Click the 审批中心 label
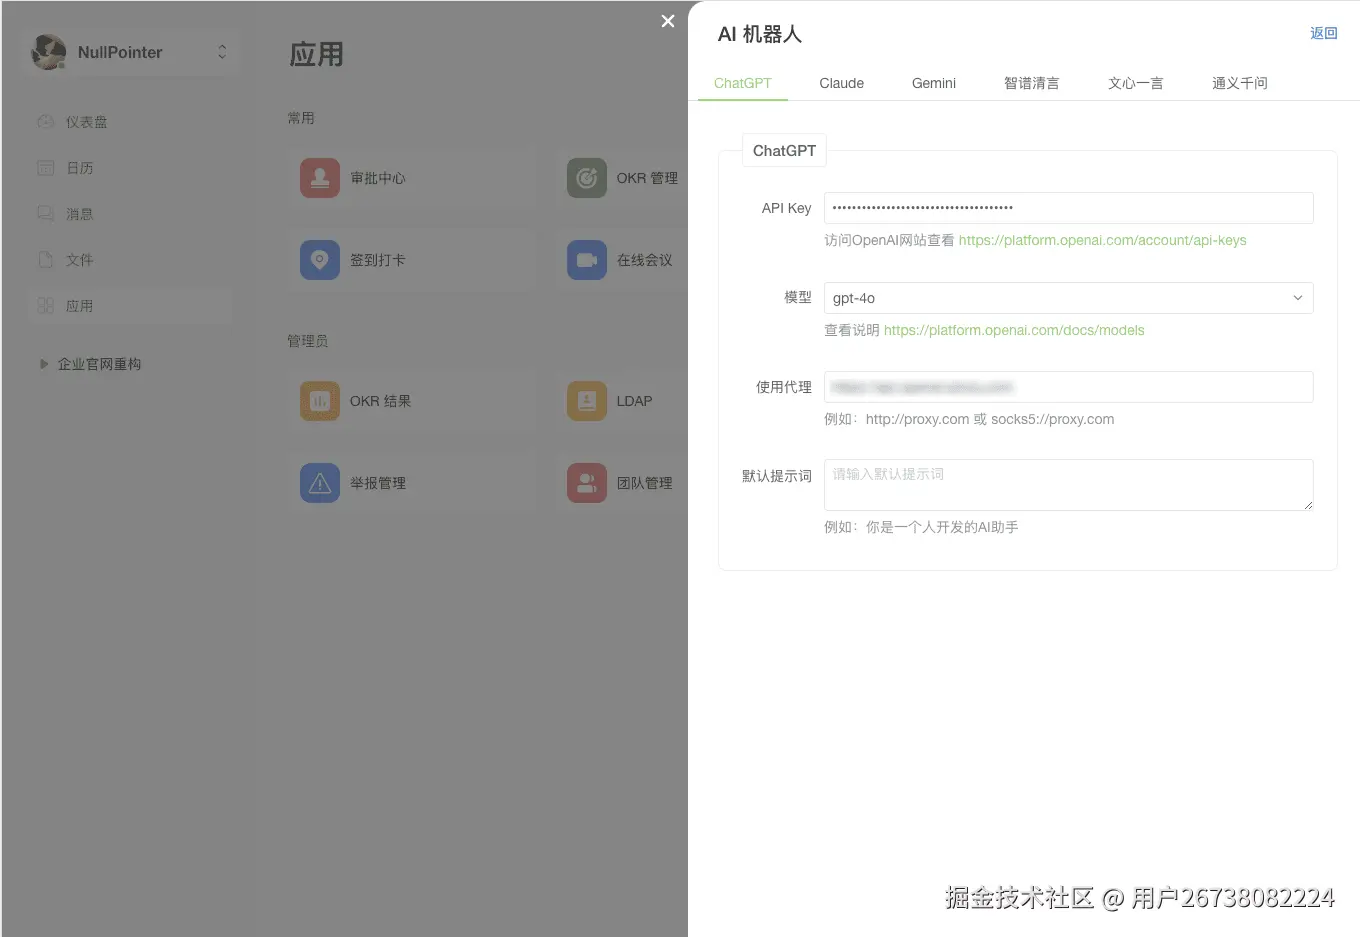Image resolution: width=1360 pixels, height=937 pixels. (x=378, y=178)
